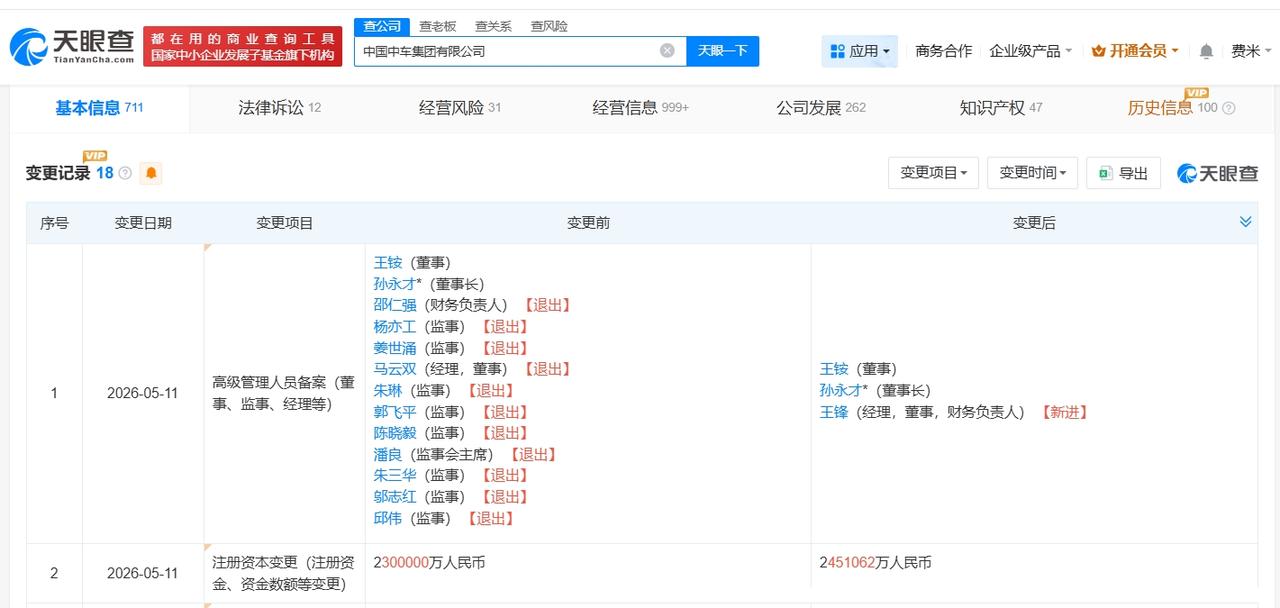Viewport: 1280px width, 608px height.
Task: Select the 经营信息 999+ tab
Action: pyautogui.click(x=640, y=108)
